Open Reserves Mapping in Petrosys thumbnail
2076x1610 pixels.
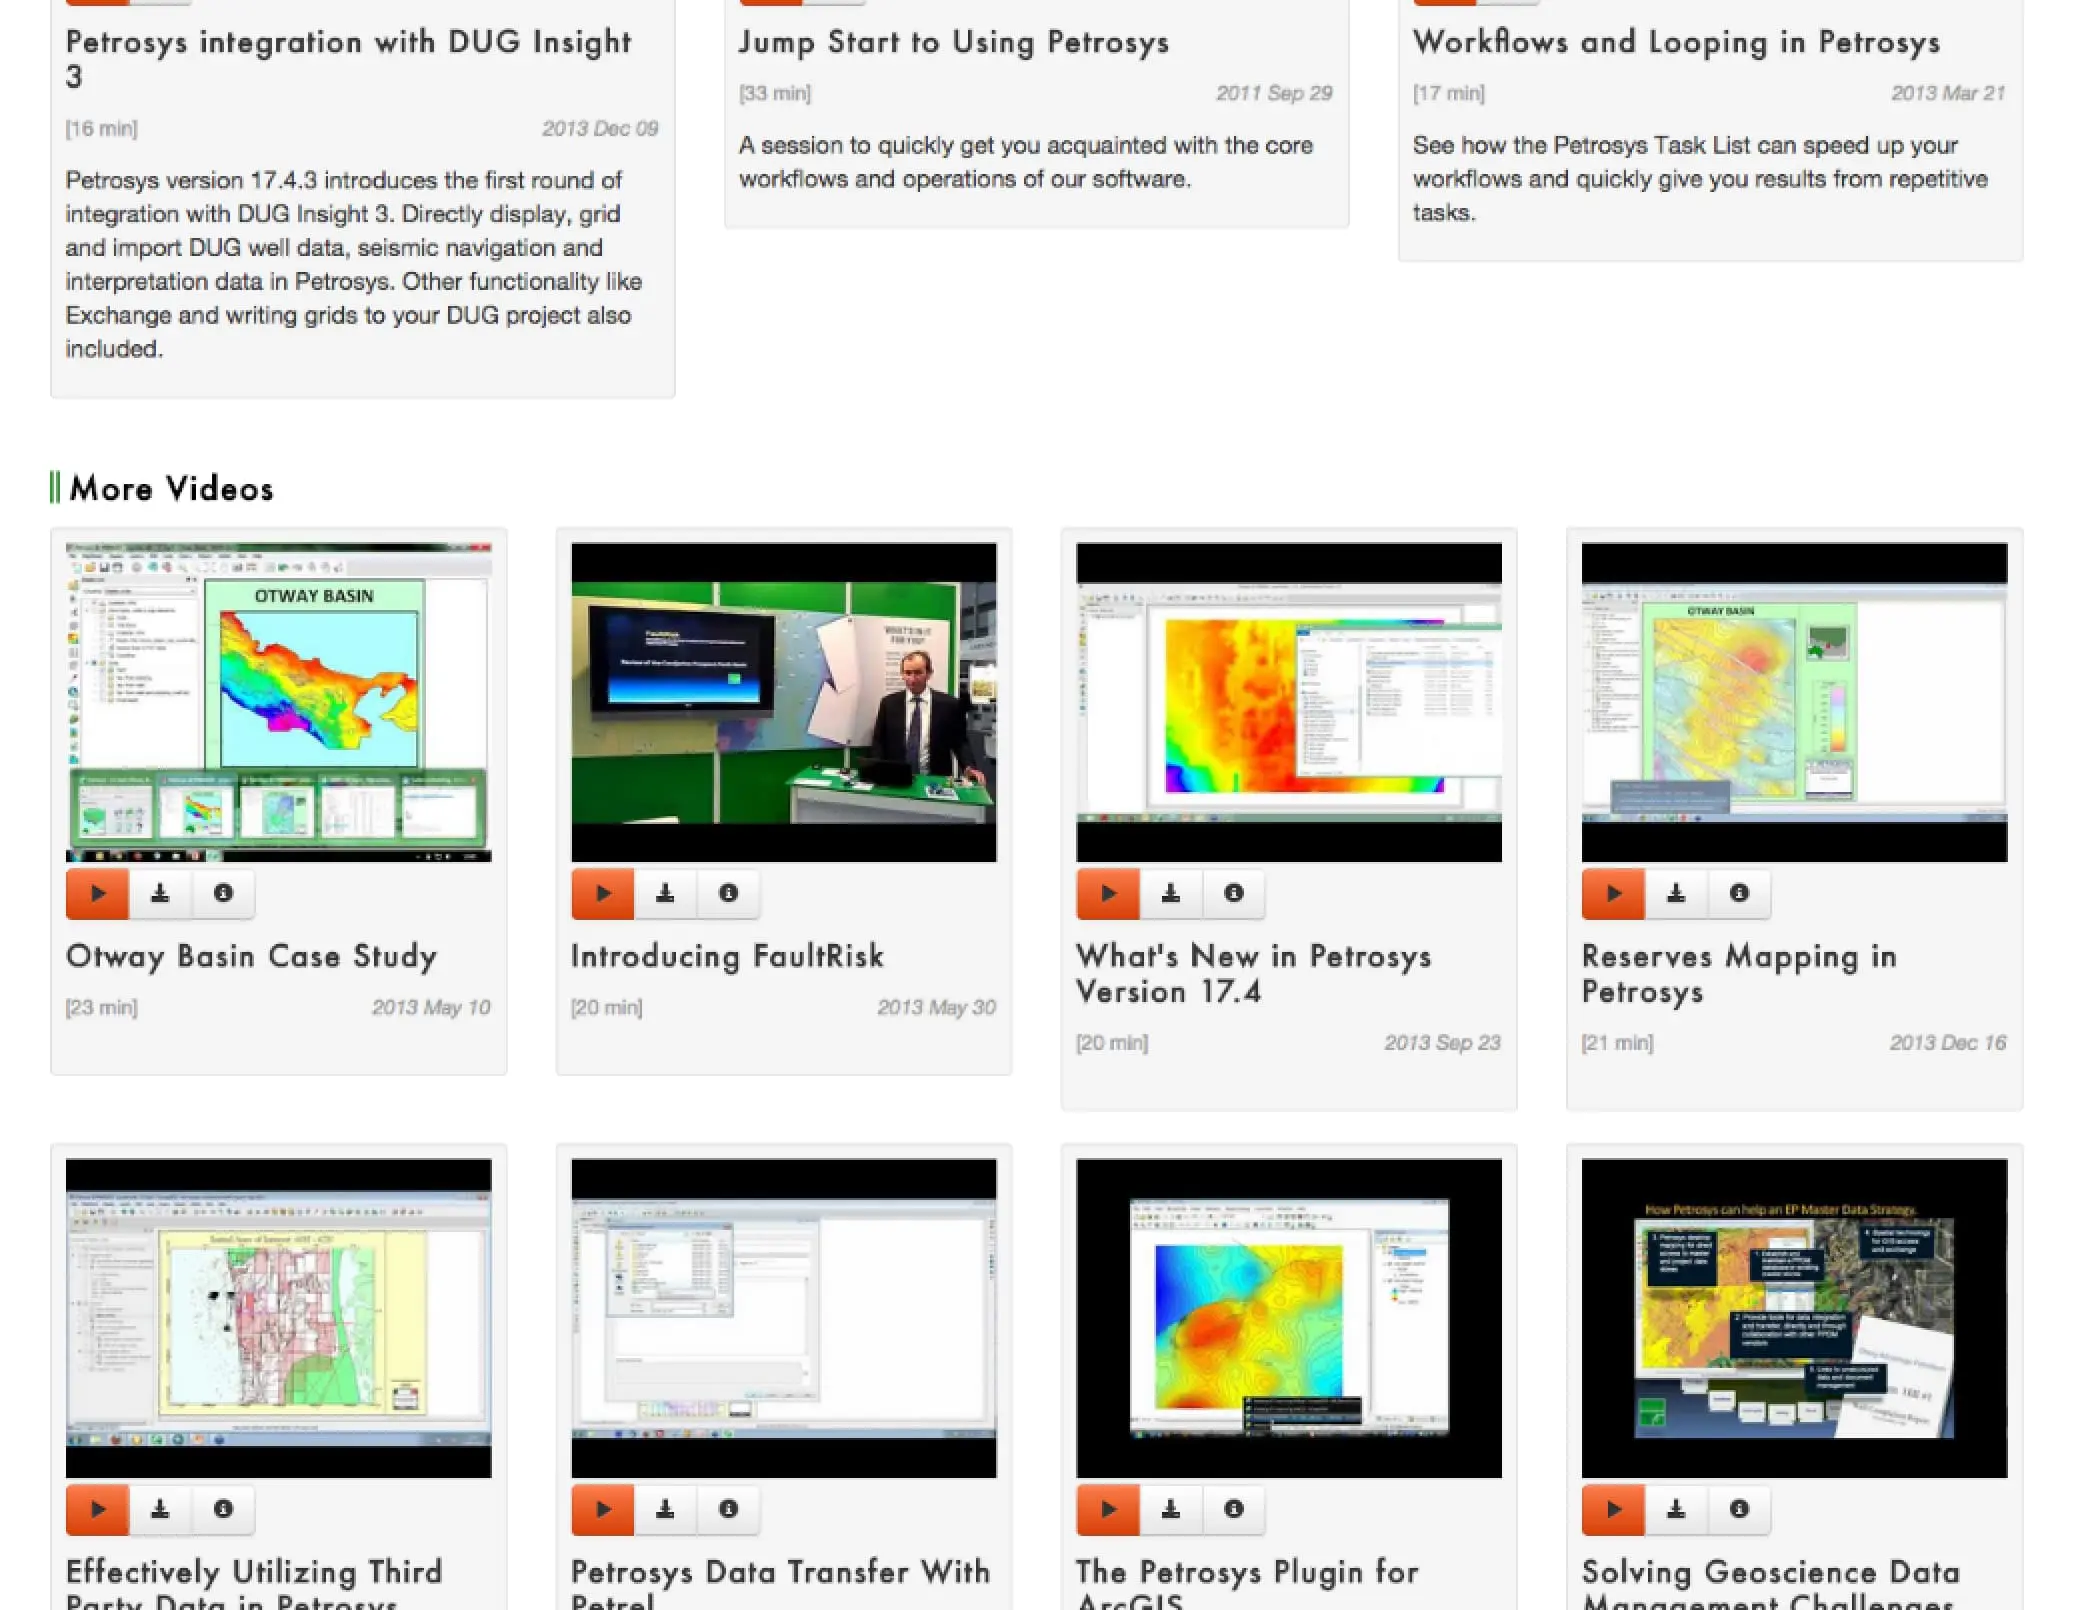(1795, 702)
